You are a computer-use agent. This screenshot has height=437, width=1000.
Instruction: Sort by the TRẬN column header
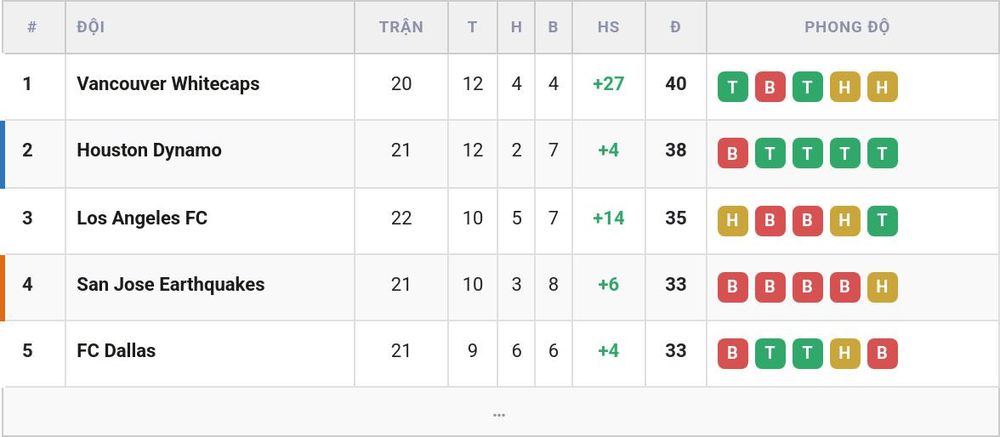401,27
